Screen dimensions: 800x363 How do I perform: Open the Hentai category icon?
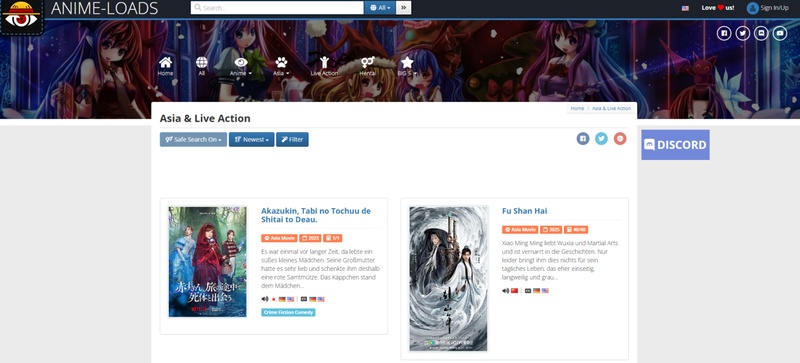(x=367, y=66)
